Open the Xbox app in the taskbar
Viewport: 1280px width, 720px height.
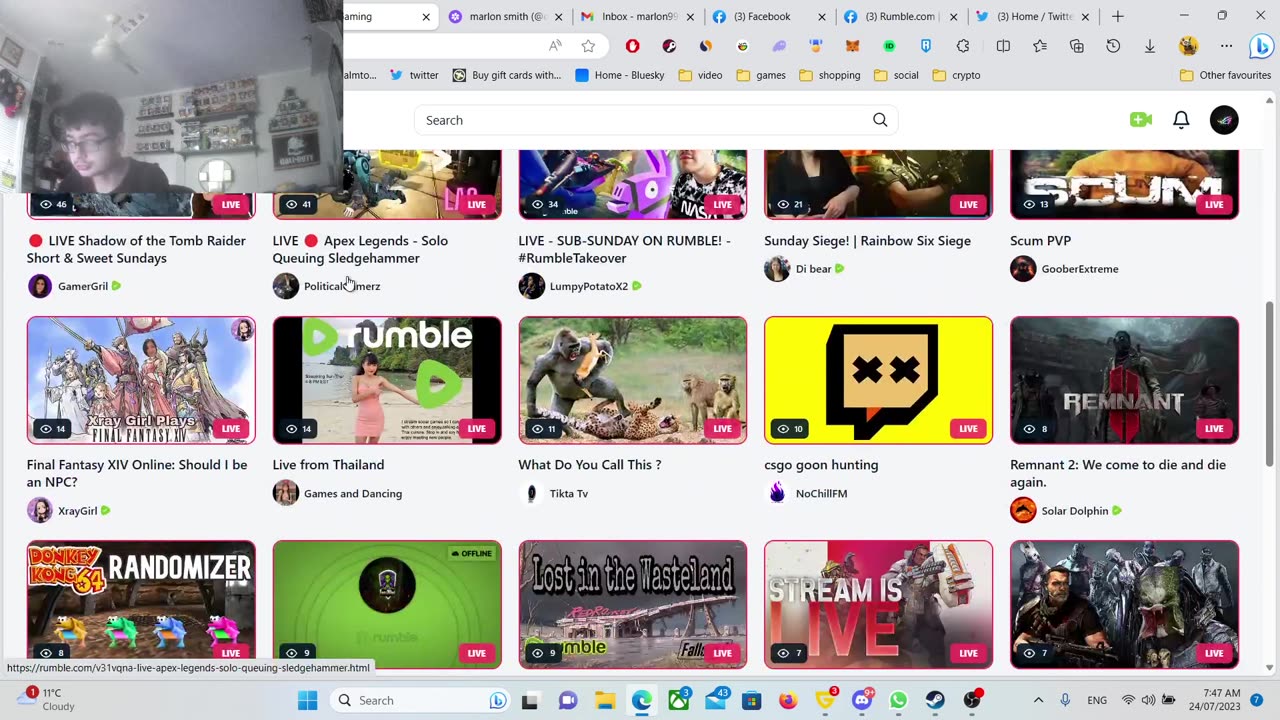click(679, 700)
